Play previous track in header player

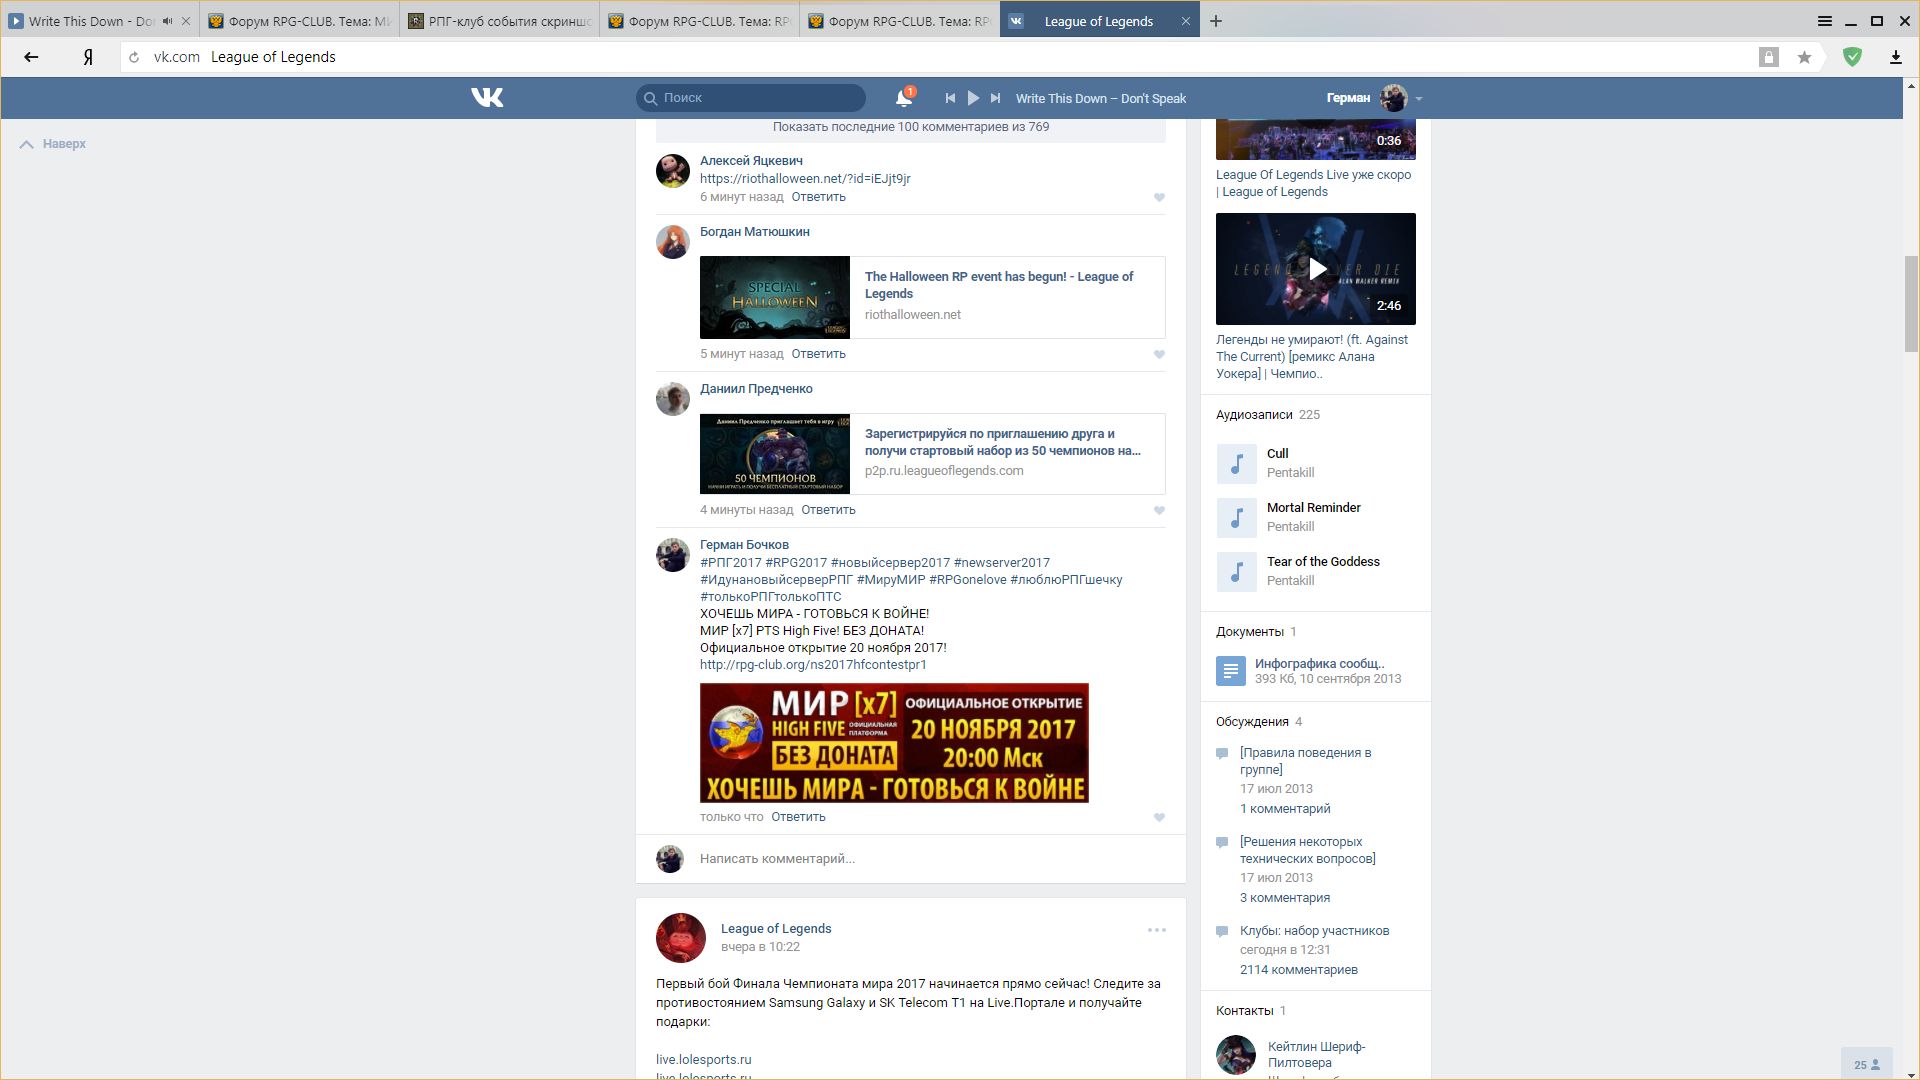click(x=950, y=98)
